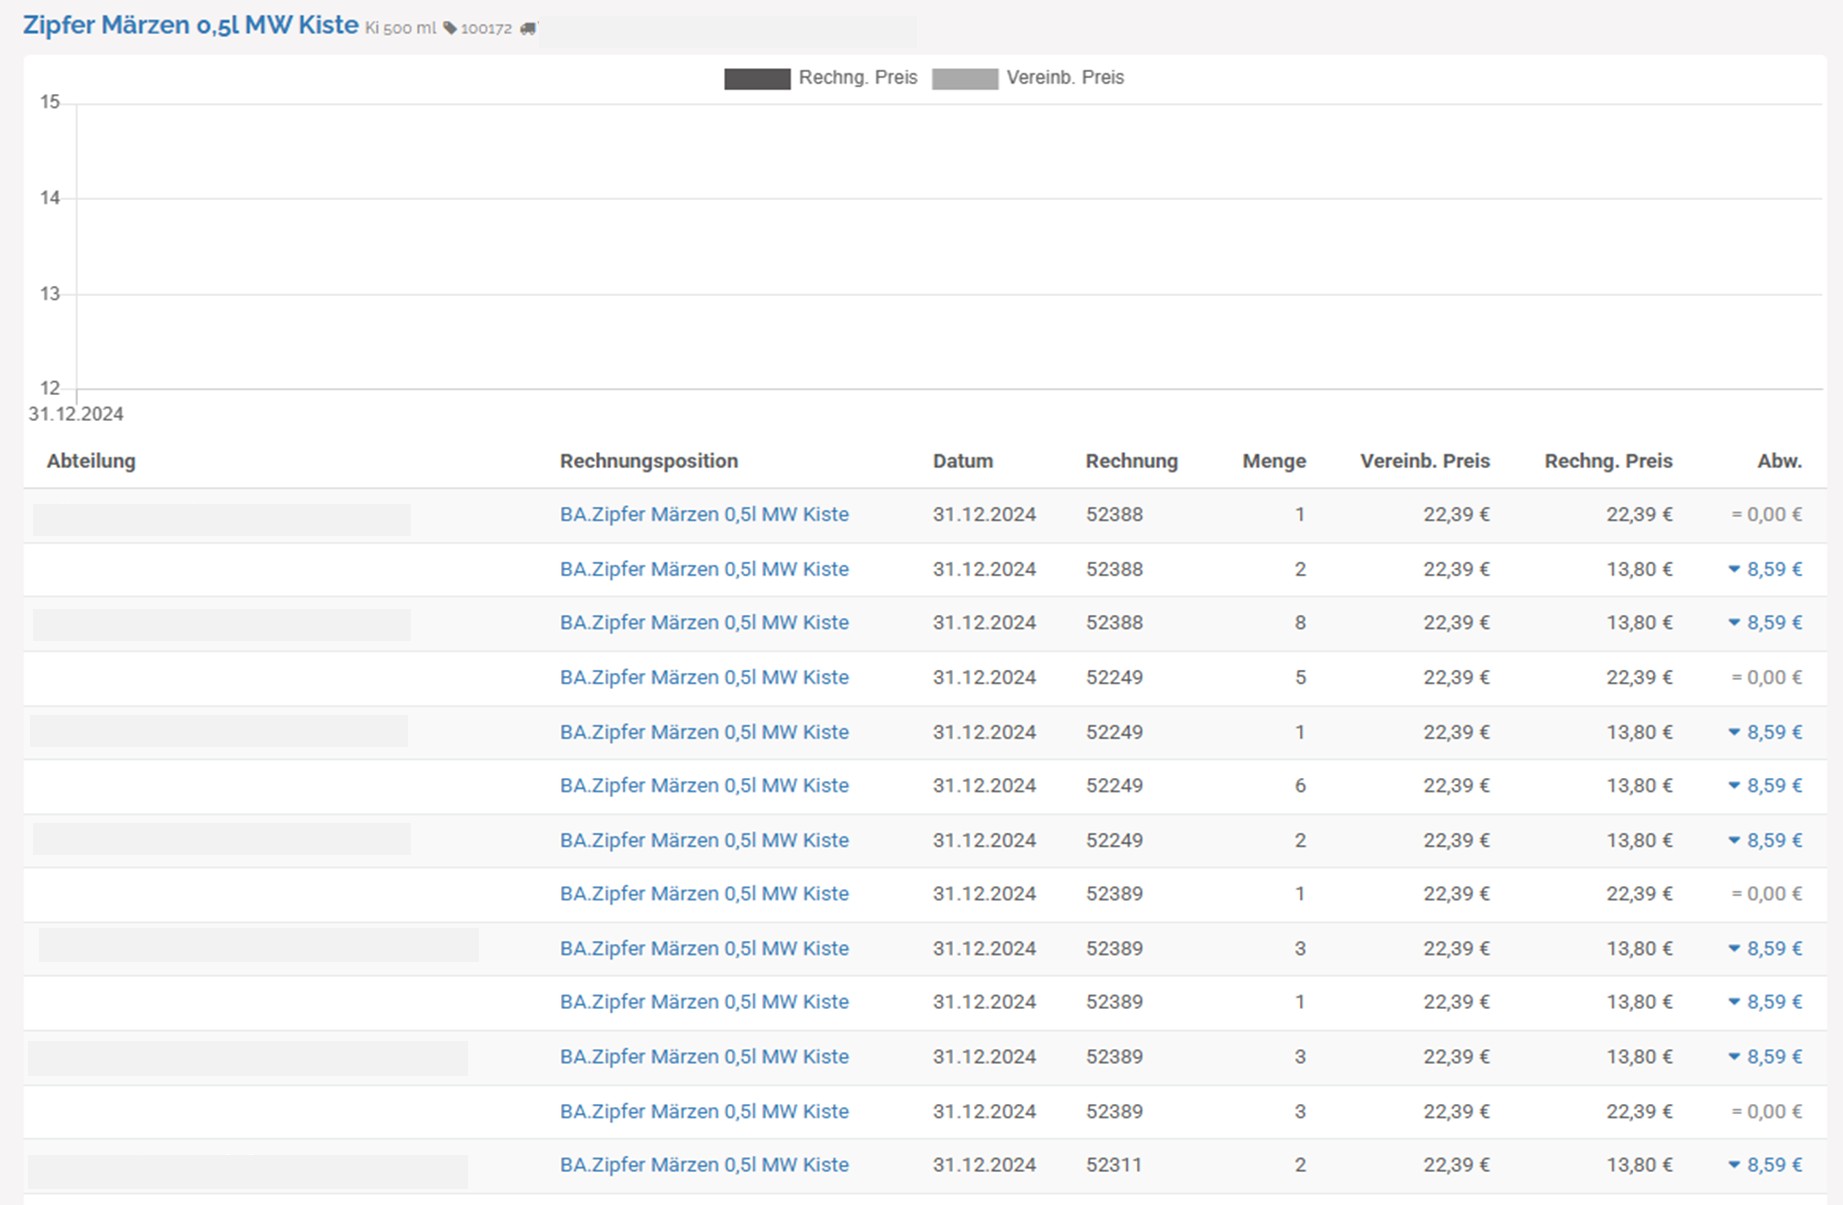Click down-arrow deviation icon for 52389 quantity 1
The image size is (1843, 1205).
point(1734,1002)
